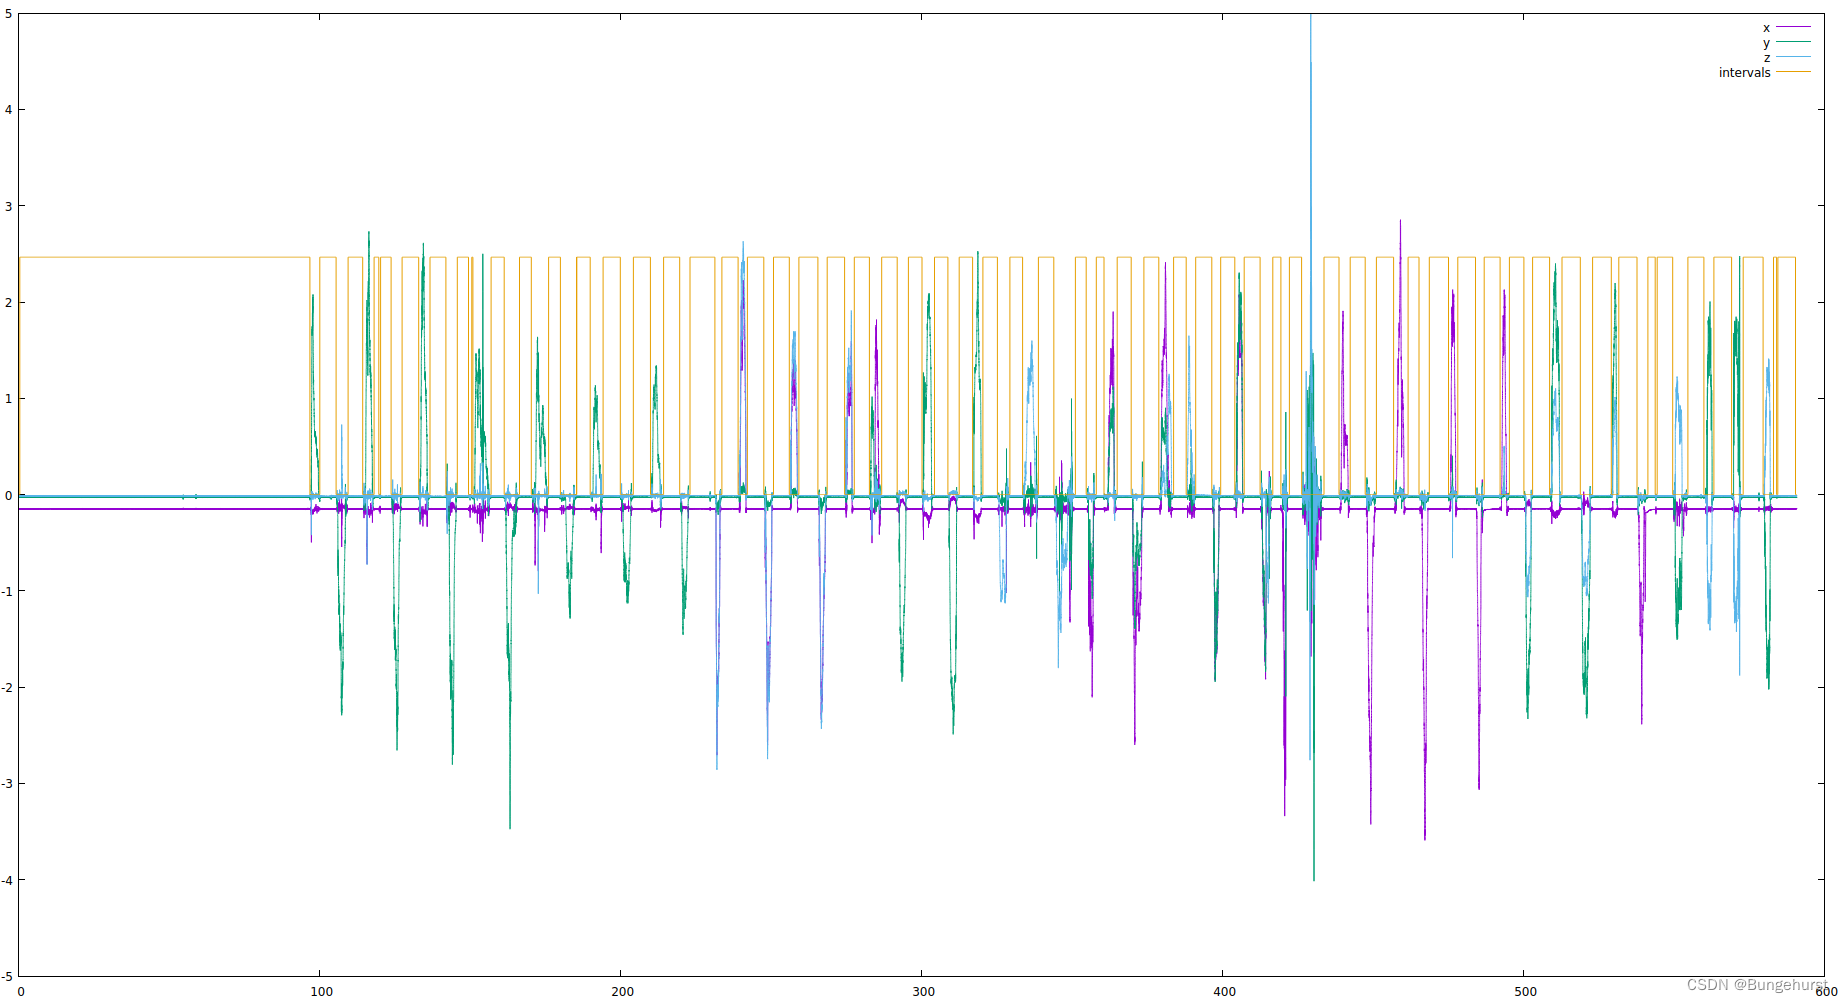Screen dimensions: 1843x1003
Task: Click the green line sample for y in legend
Action: click(1793, 43)
